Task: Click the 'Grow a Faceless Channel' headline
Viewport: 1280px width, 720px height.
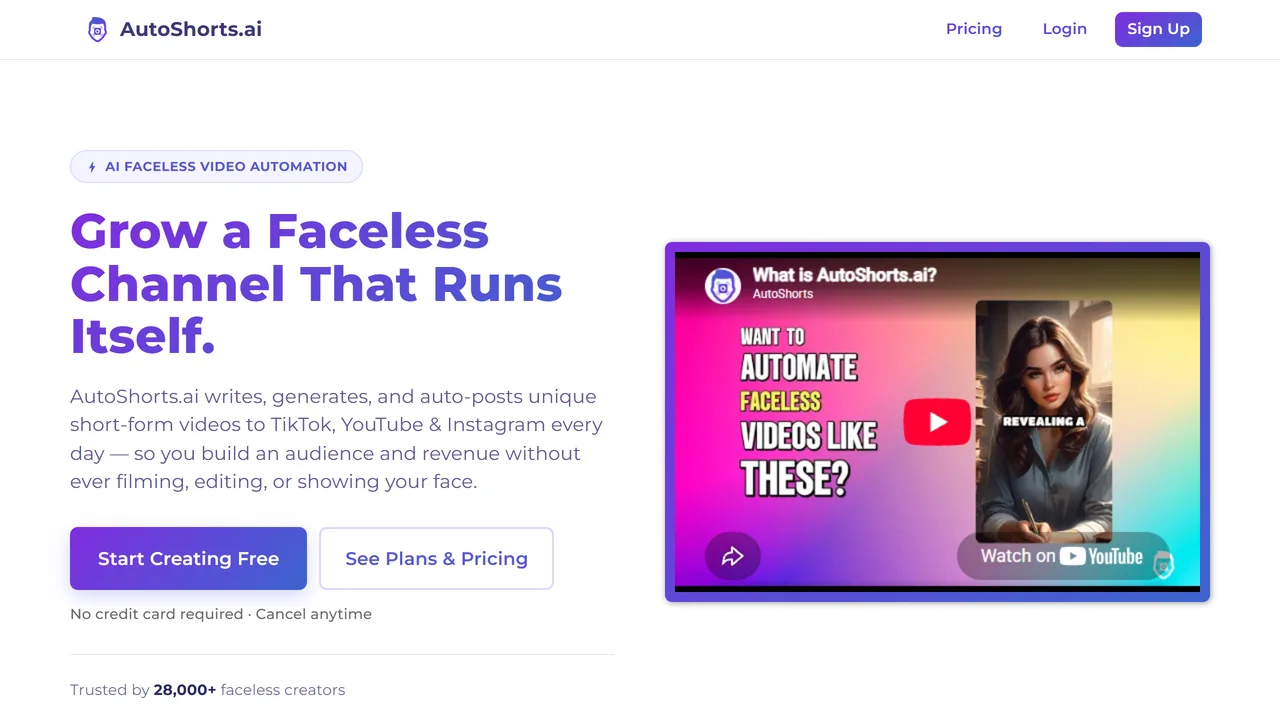Action: [x=316, y=284]
